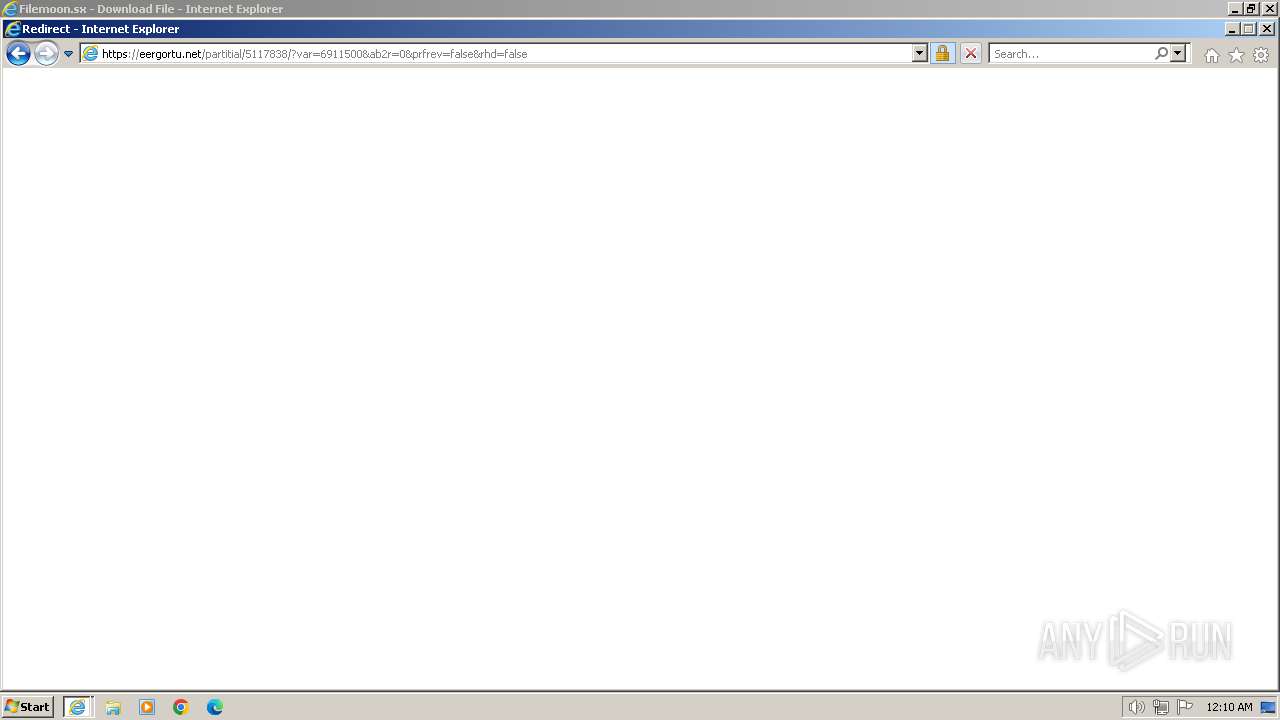Restore the Filemoon.sx background window

(x=1252, y=8)
